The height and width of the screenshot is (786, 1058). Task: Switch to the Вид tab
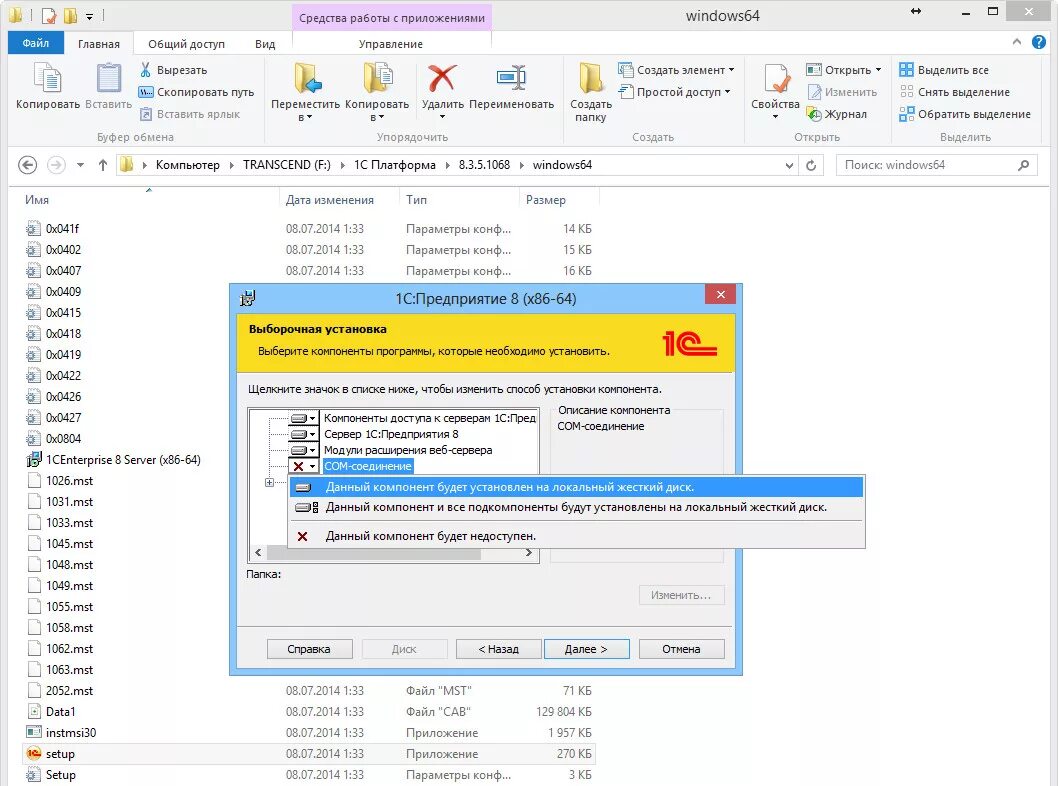pyautogui.click(x=265, y=44)
